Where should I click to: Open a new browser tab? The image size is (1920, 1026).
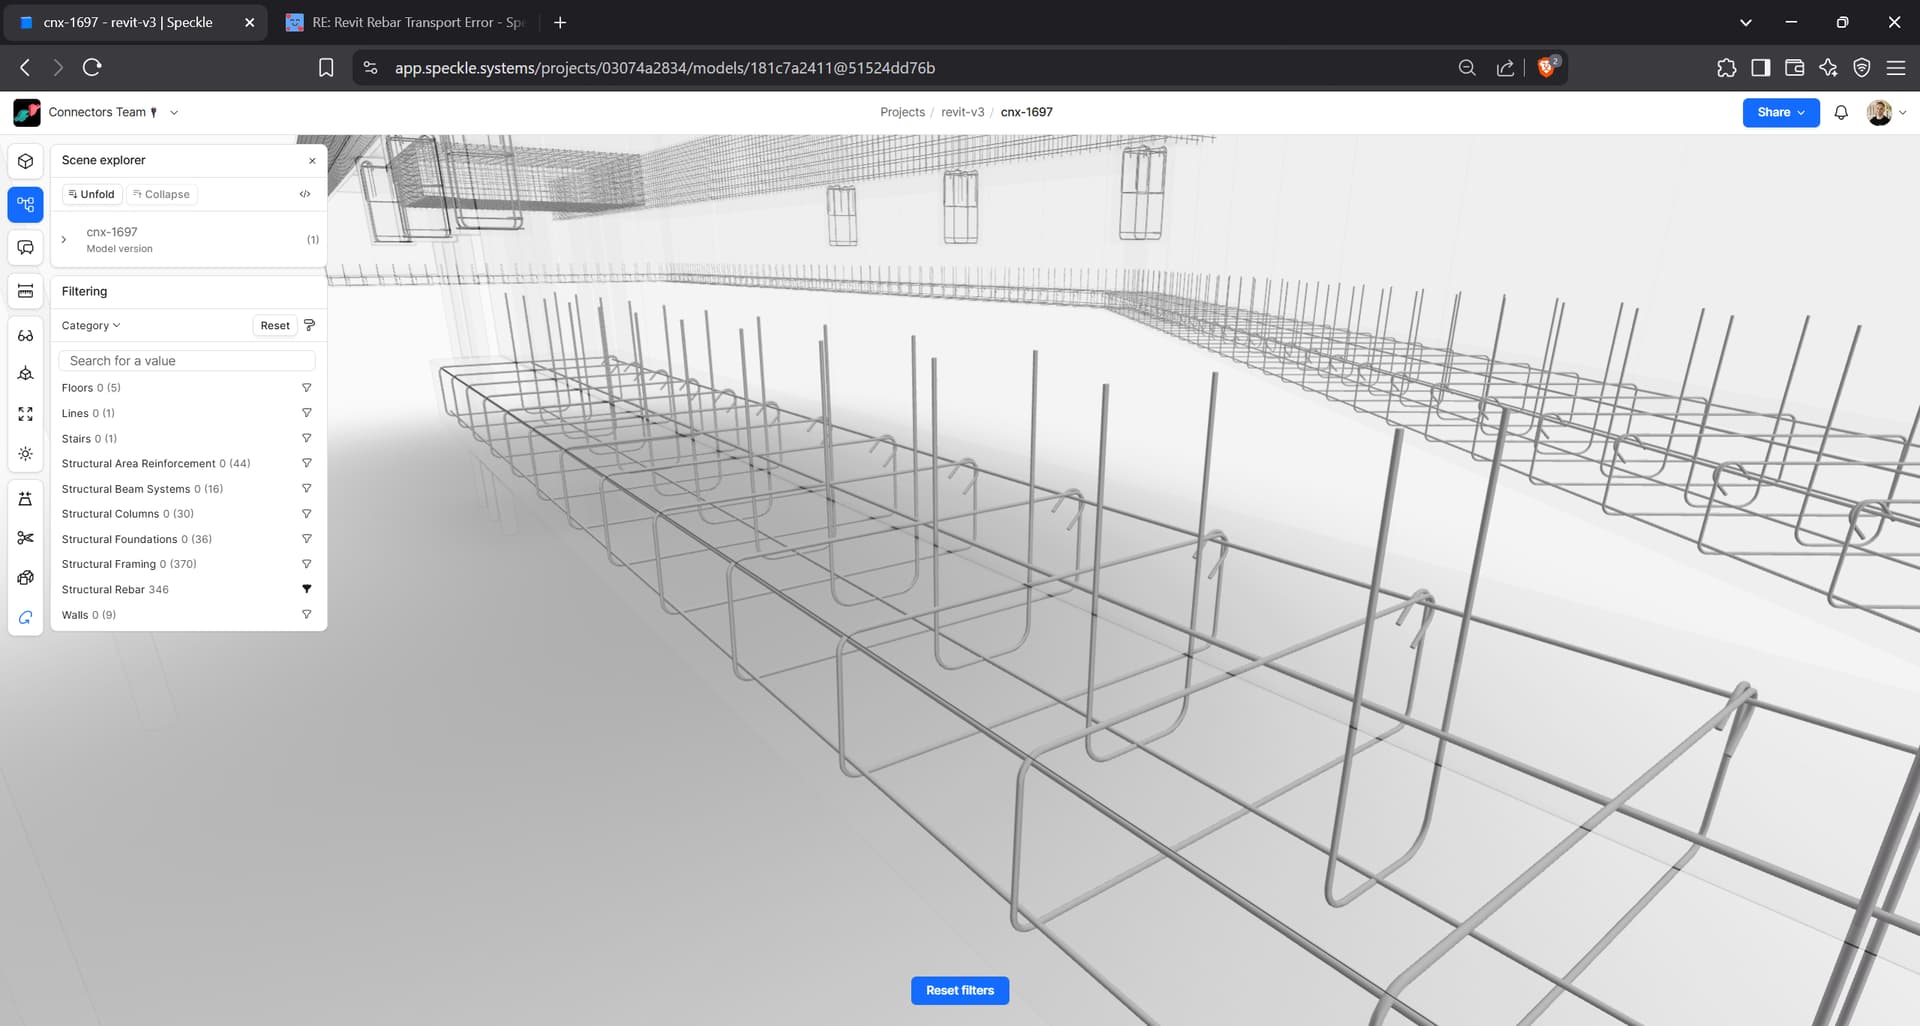tap(560, 22)
